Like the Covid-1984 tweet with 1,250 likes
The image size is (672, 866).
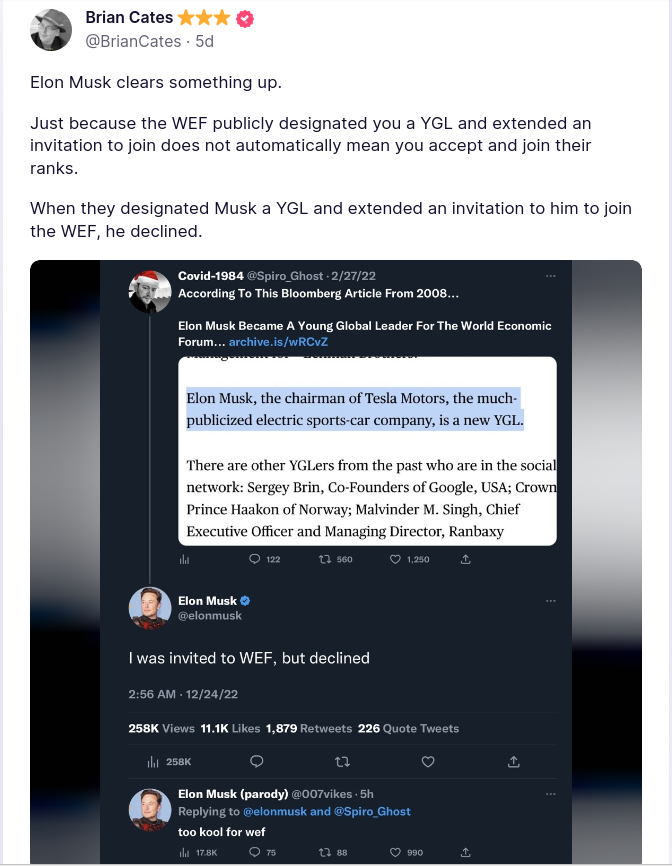pos(396,559)
